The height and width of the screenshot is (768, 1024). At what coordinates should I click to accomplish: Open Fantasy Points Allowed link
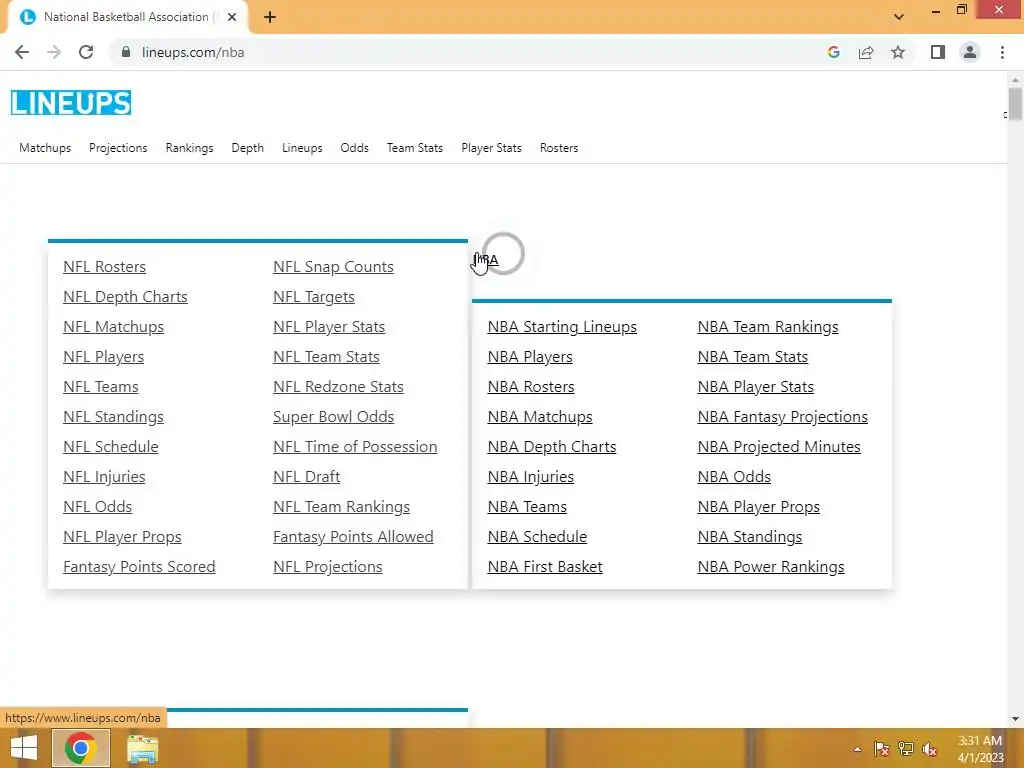(353, 537)
